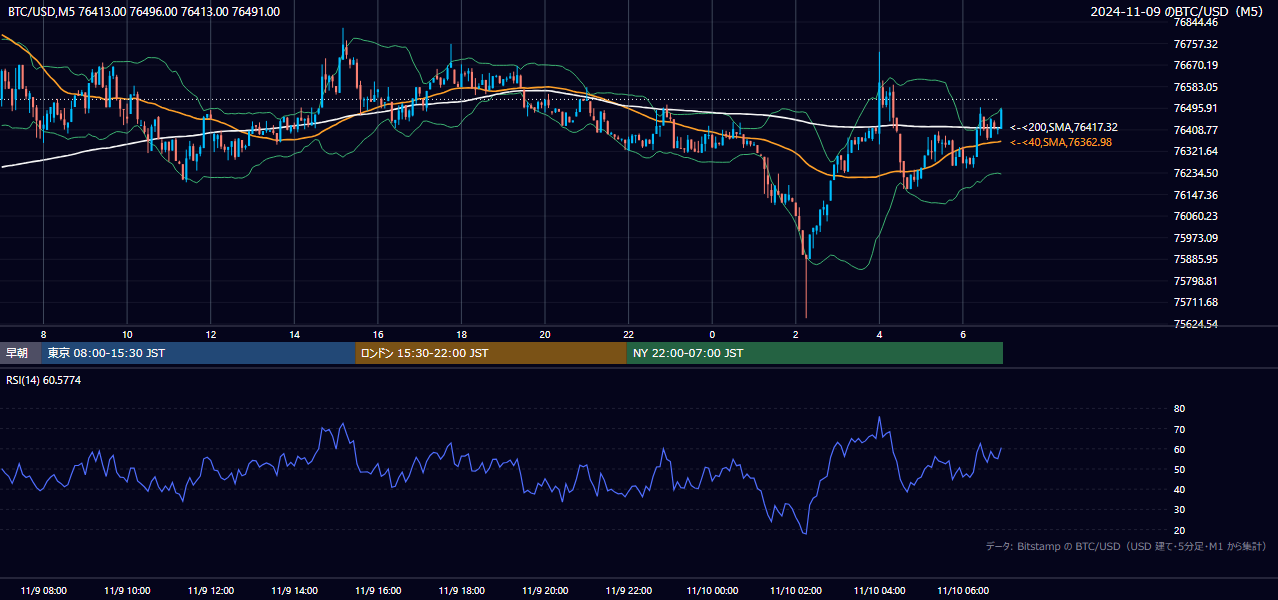This screenshot has height=600, width=1278.
Task: Click the RSI(14) 60.5774 indicator label
Action: [x=44, y=380]
